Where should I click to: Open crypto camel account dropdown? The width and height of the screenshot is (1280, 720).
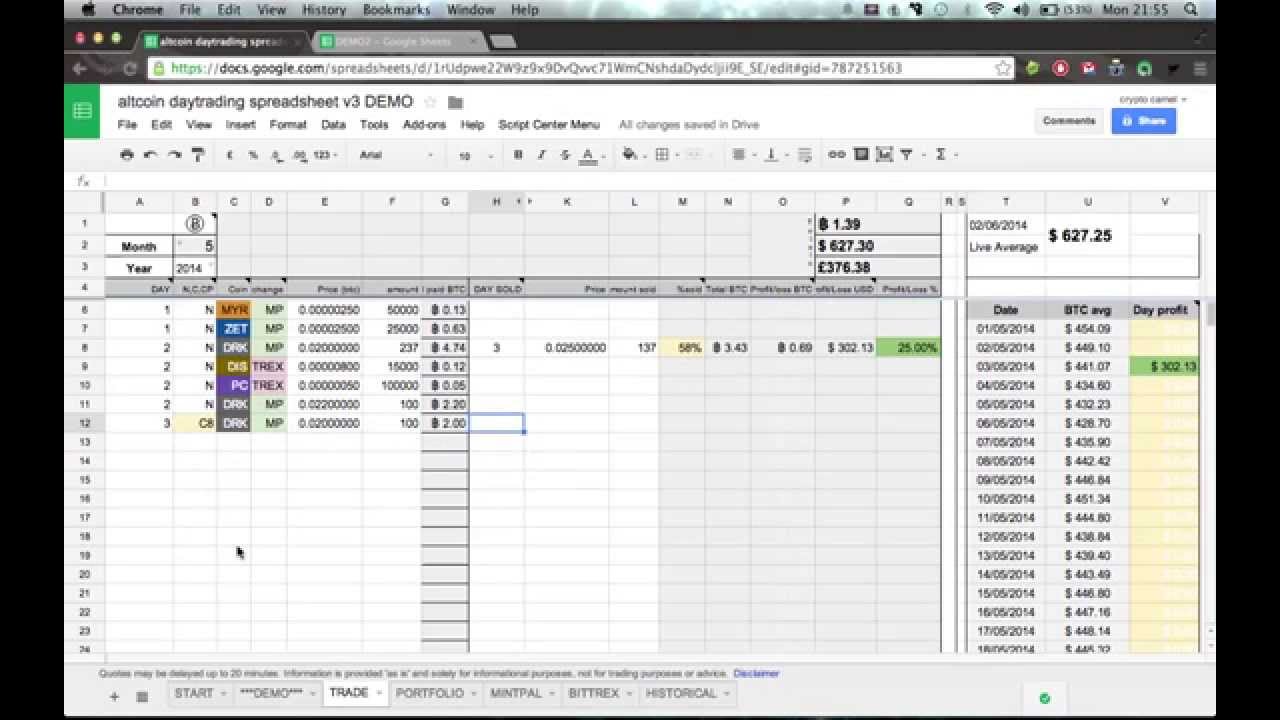click(x=1154, y=100)
